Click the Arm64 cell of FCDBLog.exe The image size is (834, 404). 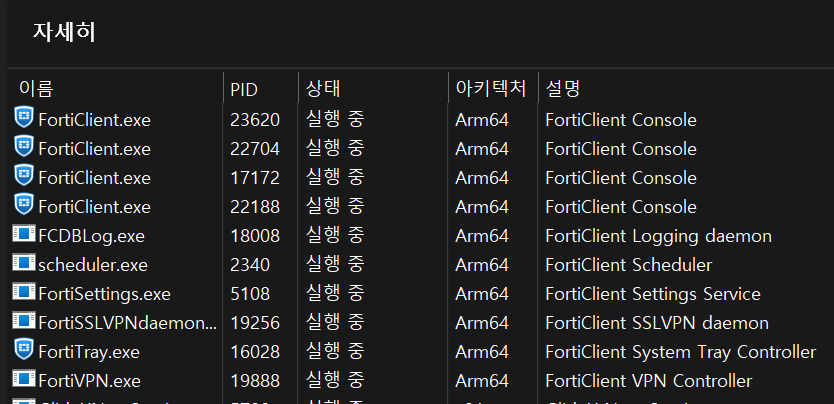pyautogui.click(x=482, y=236)
